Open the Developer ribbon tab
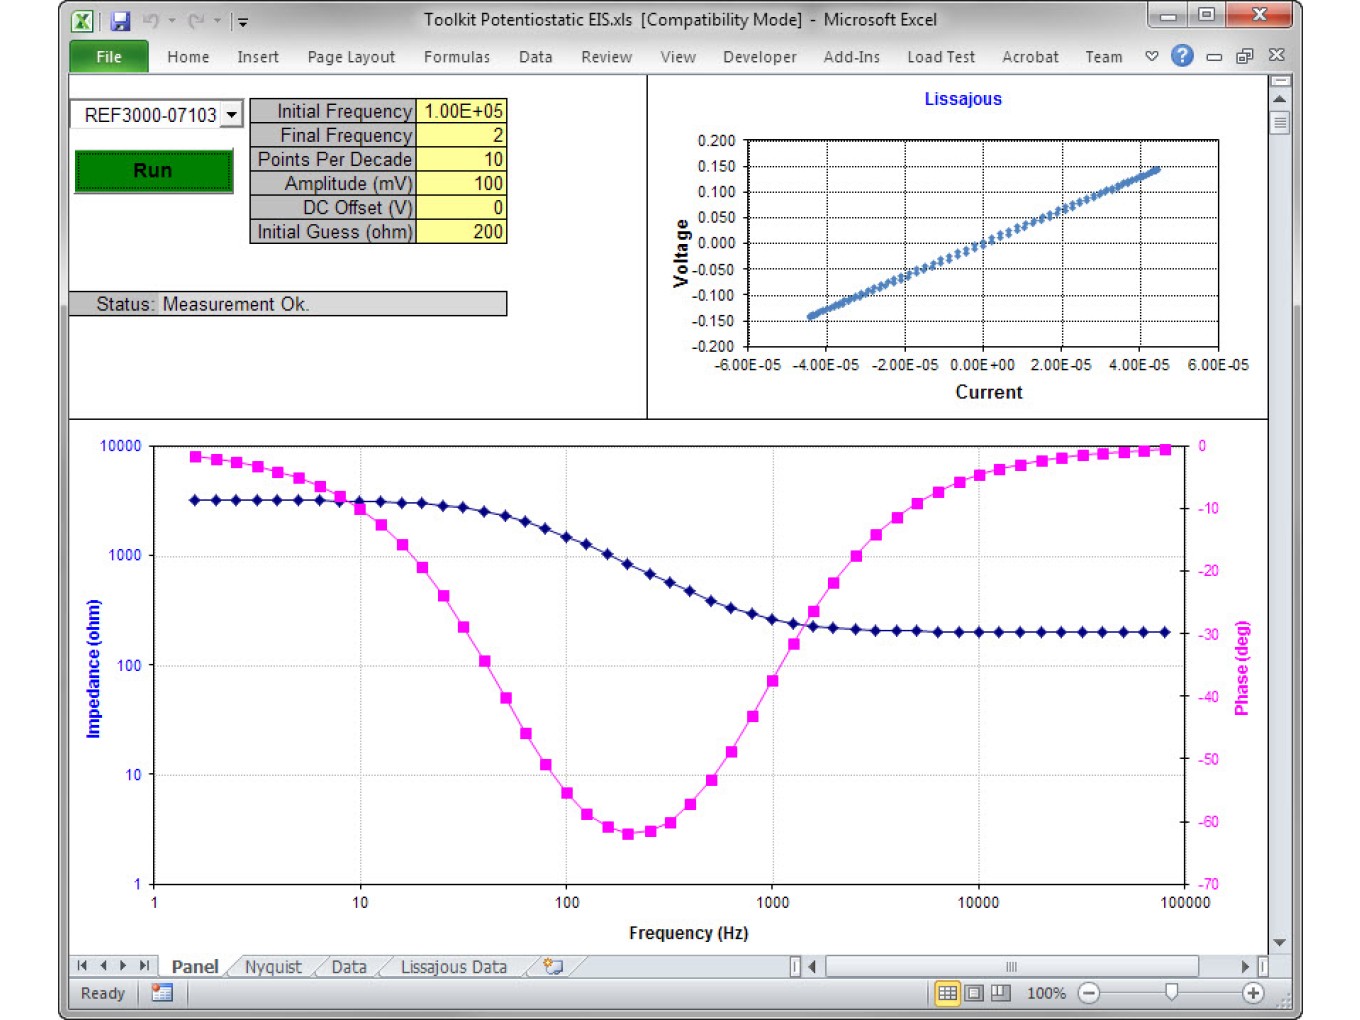This screenshot has width=1360, height=1020. (760, 57)
